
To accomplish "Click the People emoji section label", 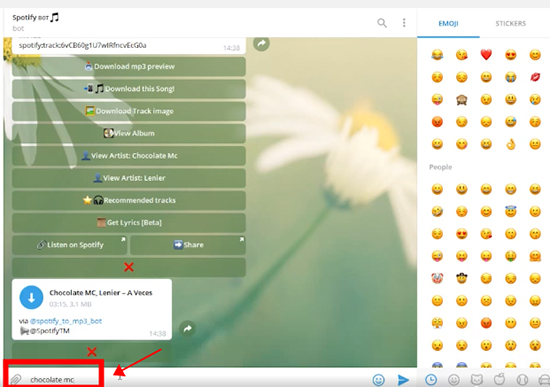I will click(x=441, y=167).
